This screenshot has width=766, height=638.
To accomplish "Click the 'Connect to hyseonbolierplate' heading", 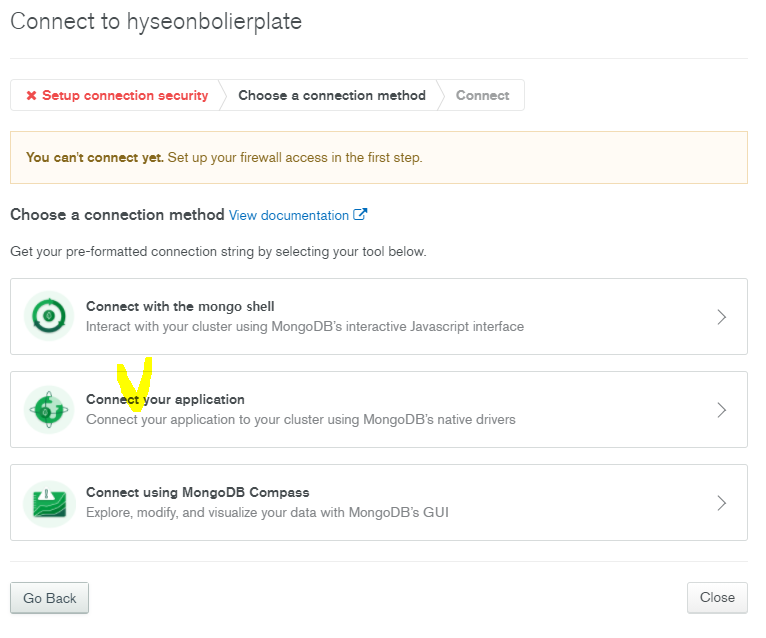I will tap(156, 22).
